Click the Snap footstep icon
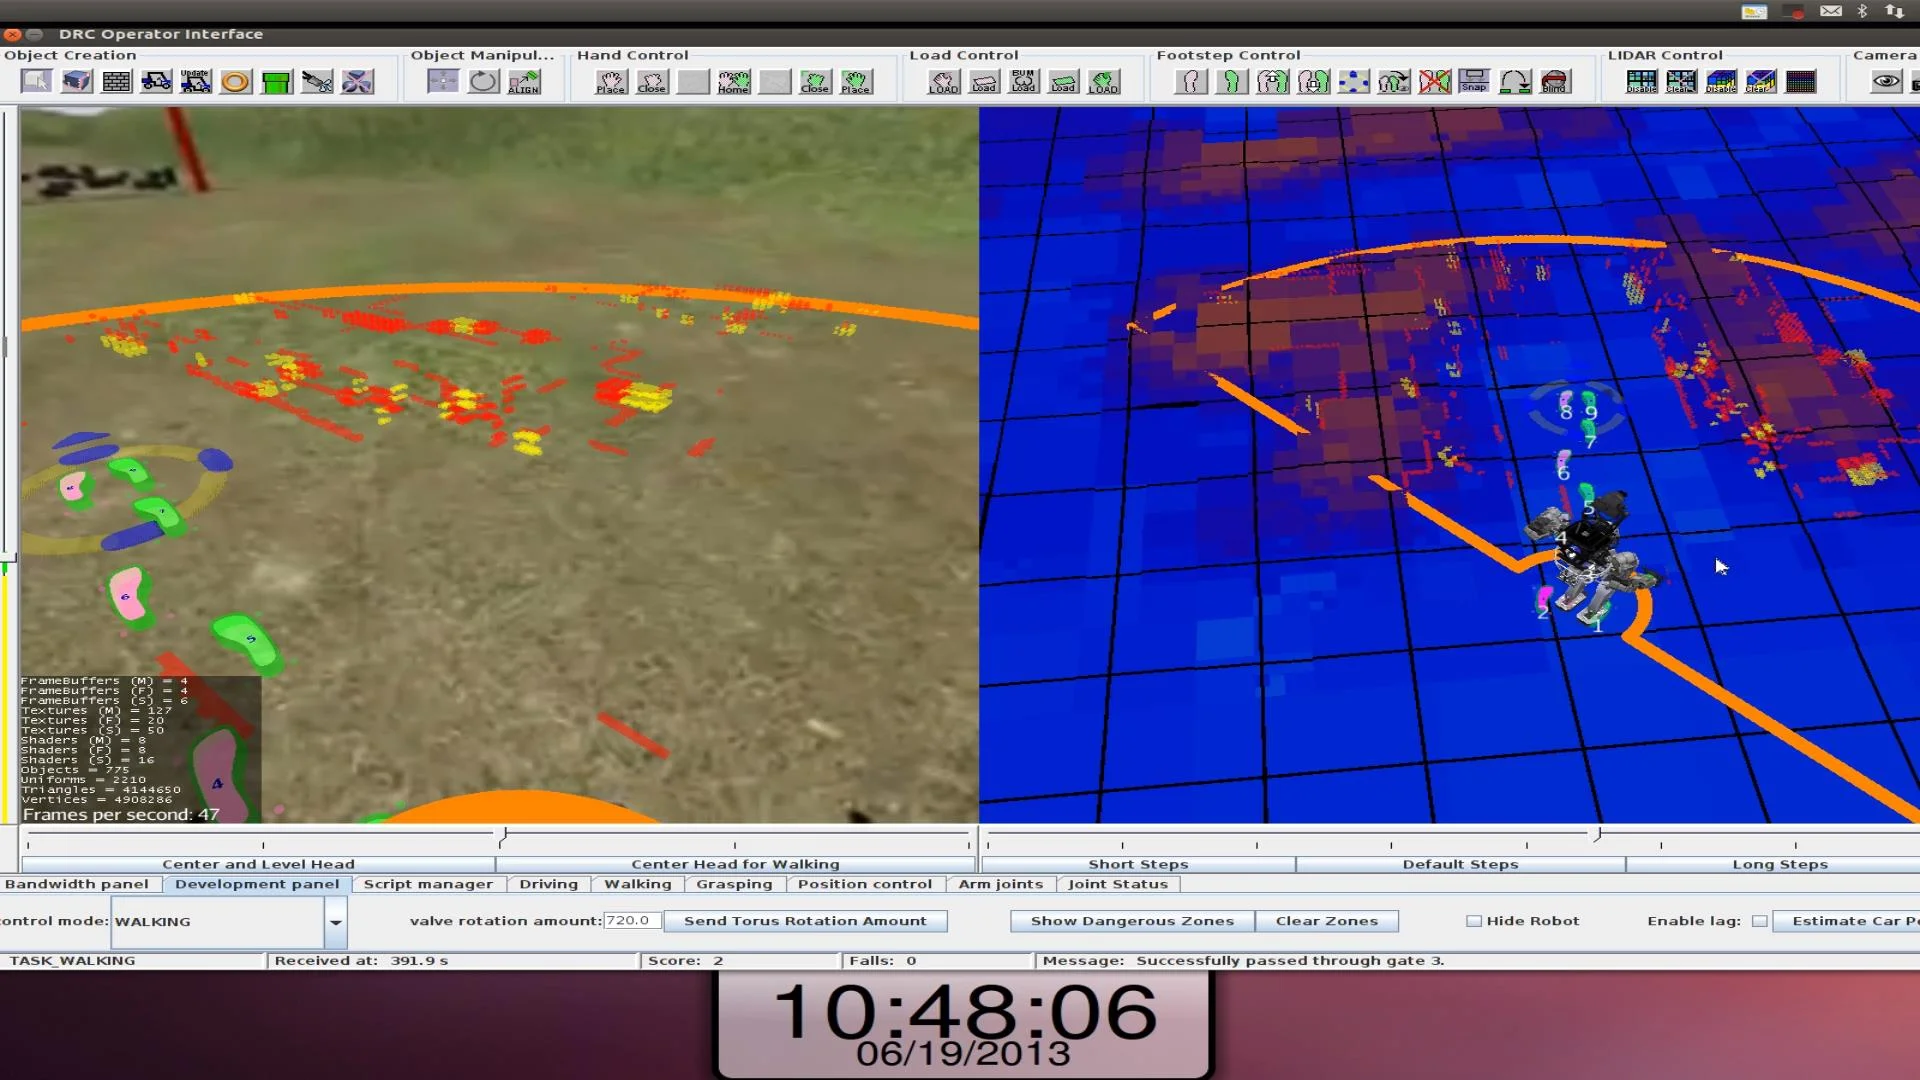Screen dimensions: 1920x1080 [1473, 82]
